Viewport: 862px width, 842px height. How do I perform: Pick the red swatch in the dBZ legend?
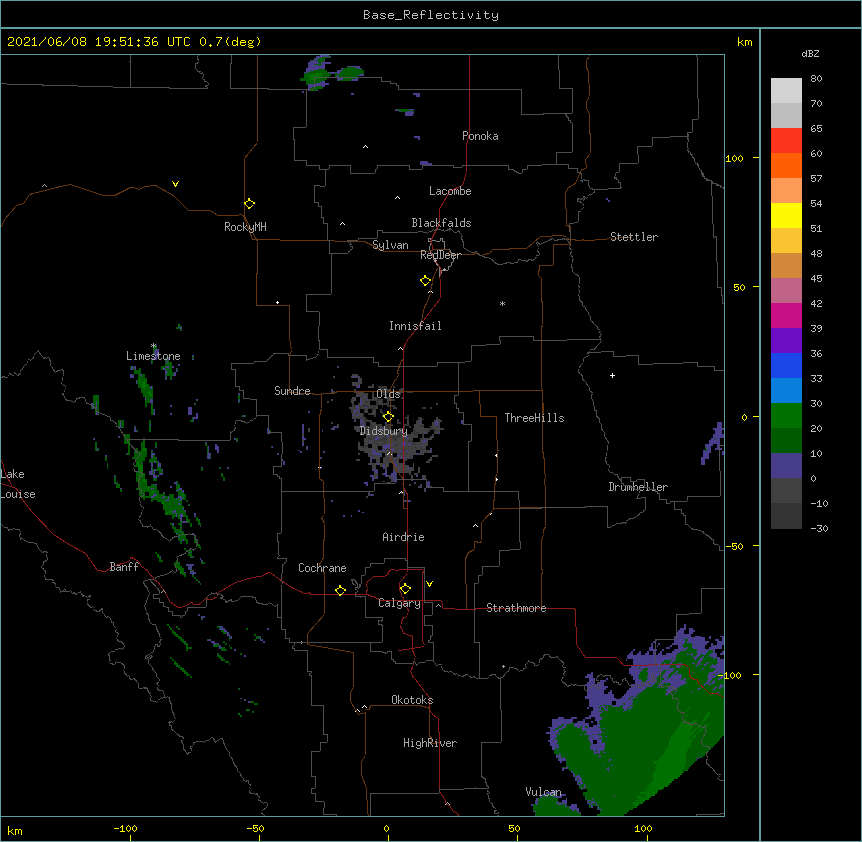(786, 141)
